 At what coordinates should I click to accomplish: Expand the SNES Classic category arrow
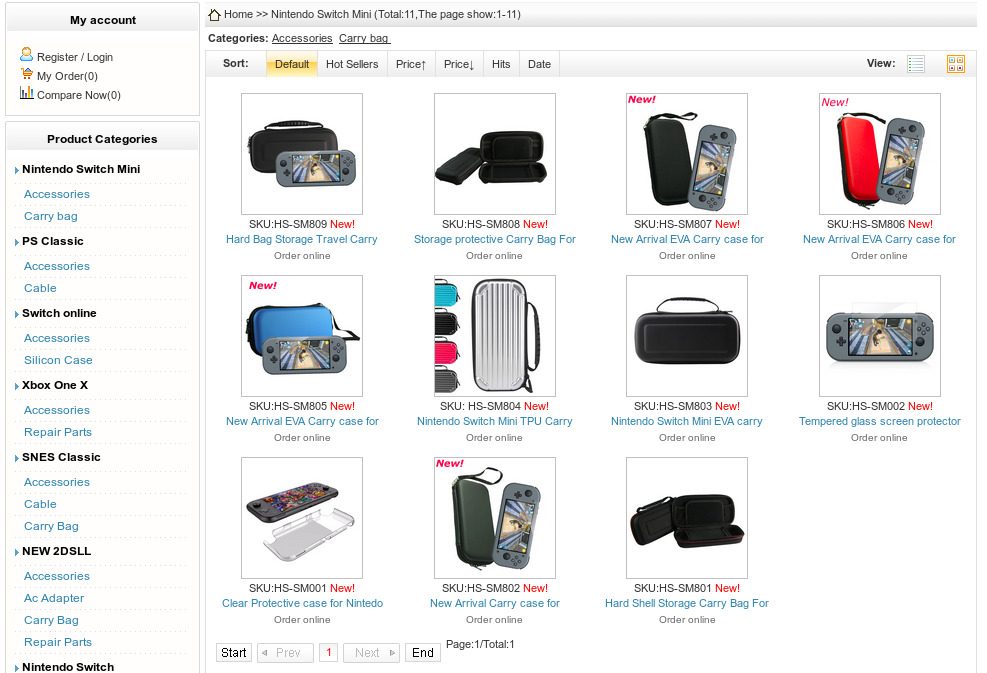click(17, 459)
